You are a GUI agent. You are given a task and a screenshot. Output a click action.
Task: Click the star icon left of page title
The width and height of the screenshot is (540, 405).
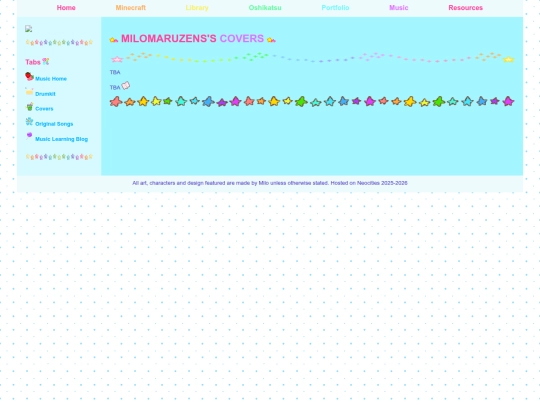click(x=114, y=40)
